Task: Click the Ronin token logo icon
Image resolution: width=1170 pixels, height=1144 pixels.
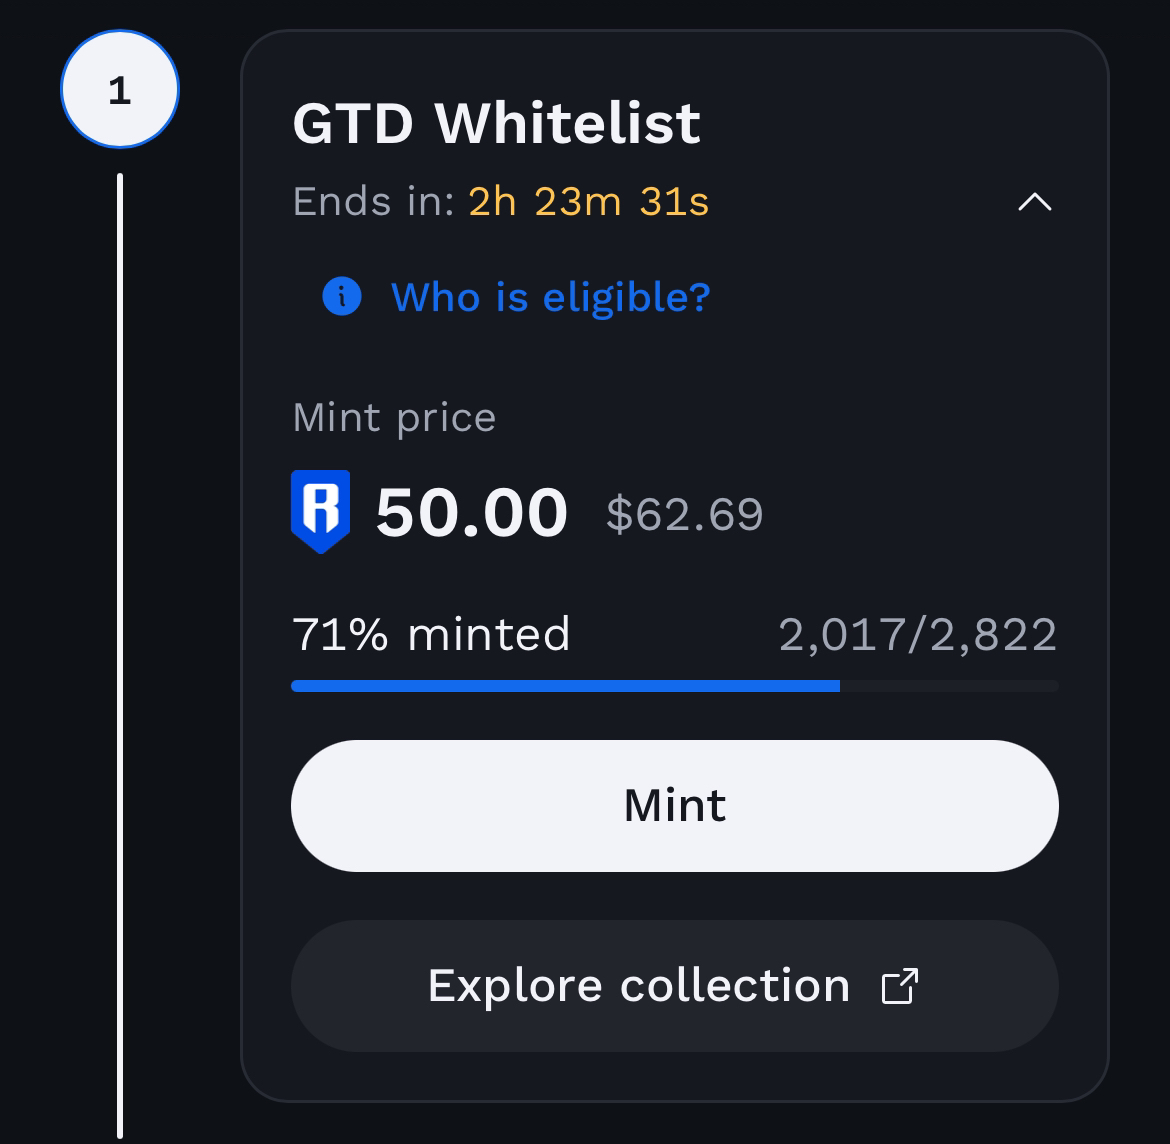Action: coord(320,511)
